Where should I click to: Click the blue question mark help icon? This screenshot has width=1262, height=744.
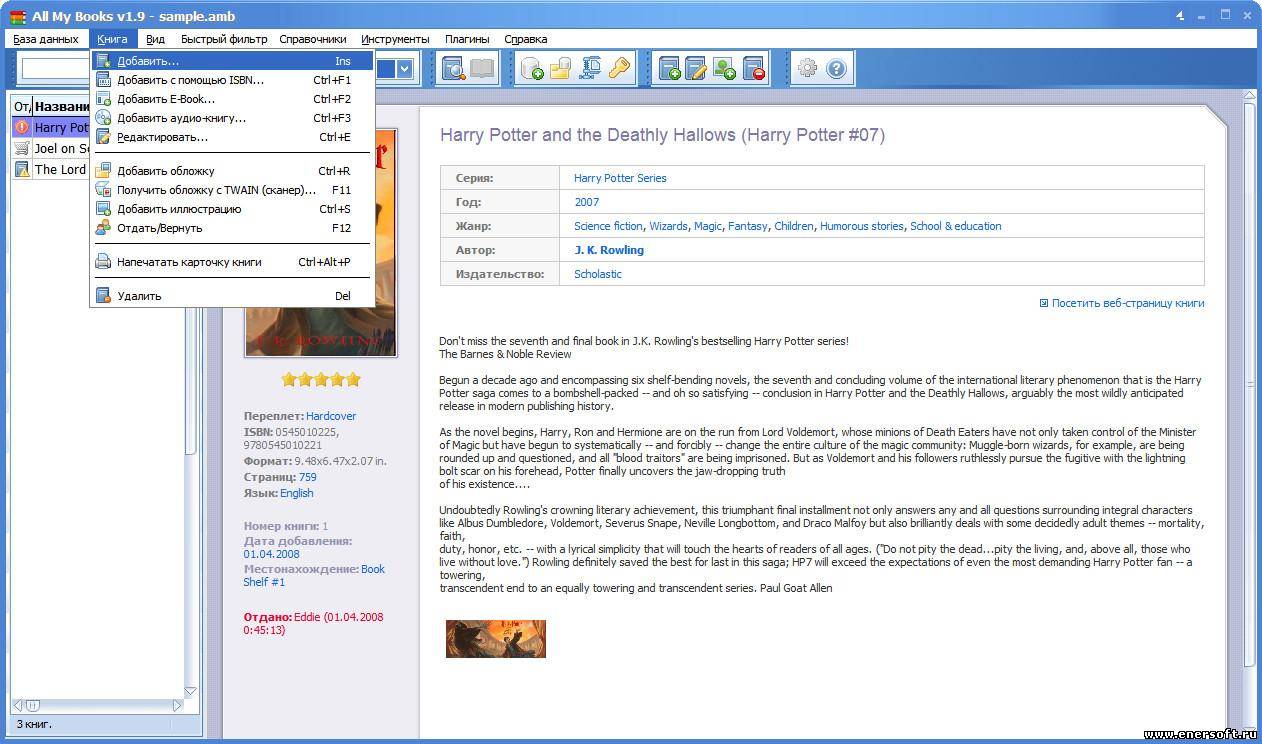tap(836, 69)
